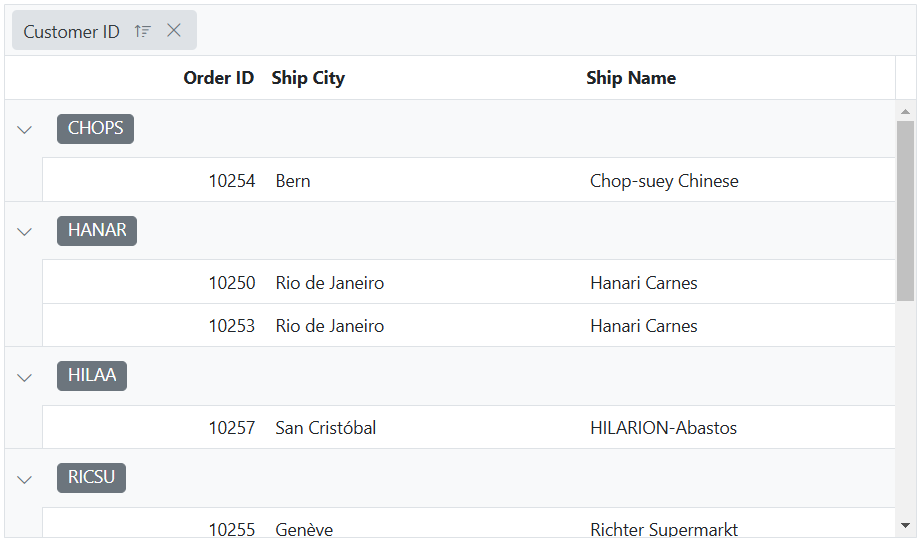Click the scrollbar down arrow

pos(906,526)
